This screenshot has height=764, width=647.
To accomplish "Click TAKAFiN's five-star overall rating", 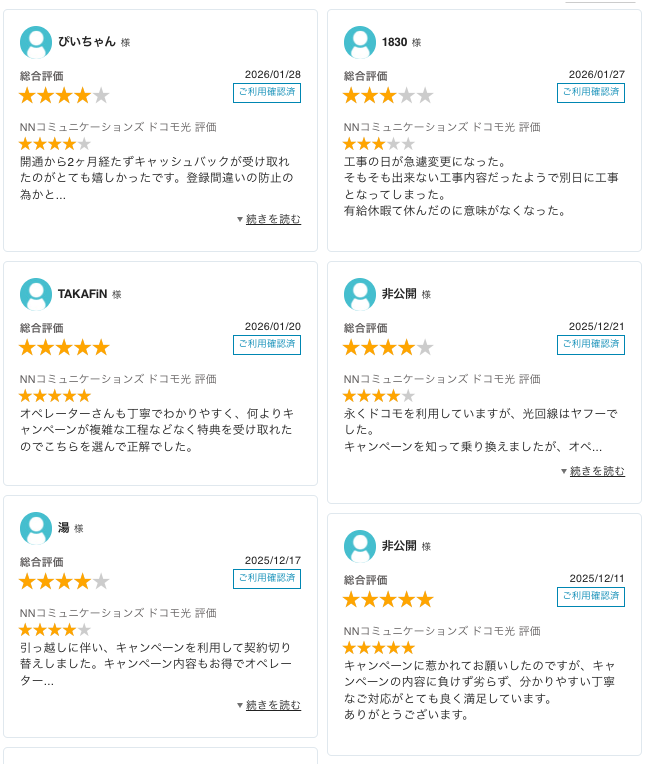I will pyautogui.click(x=64, y=348).
